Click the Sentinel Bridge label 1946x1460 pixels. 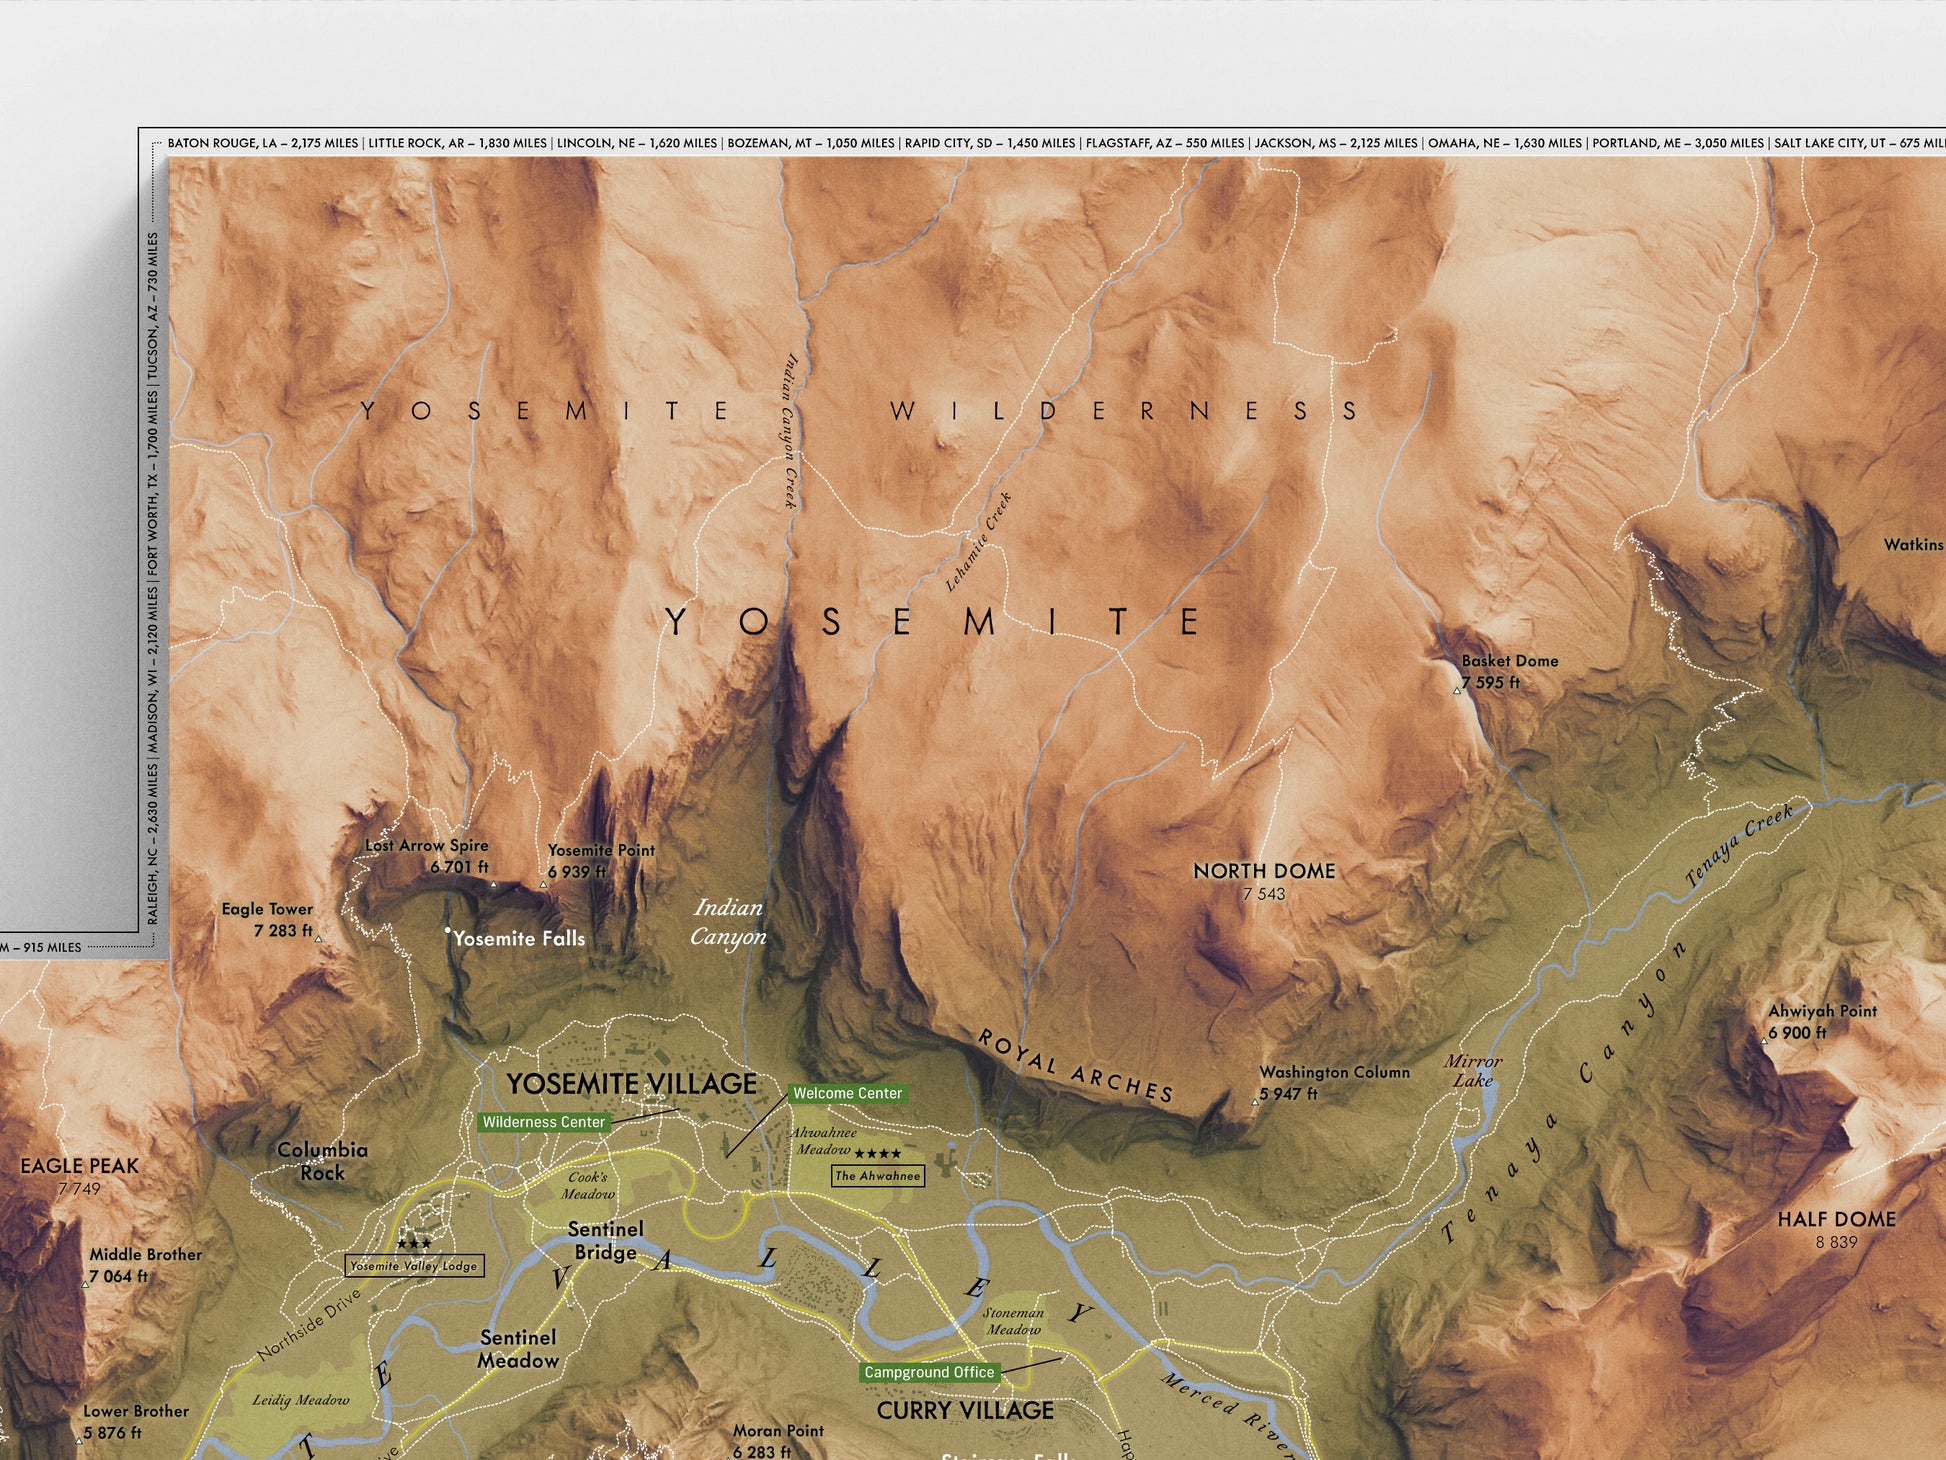pos(606,1241)
